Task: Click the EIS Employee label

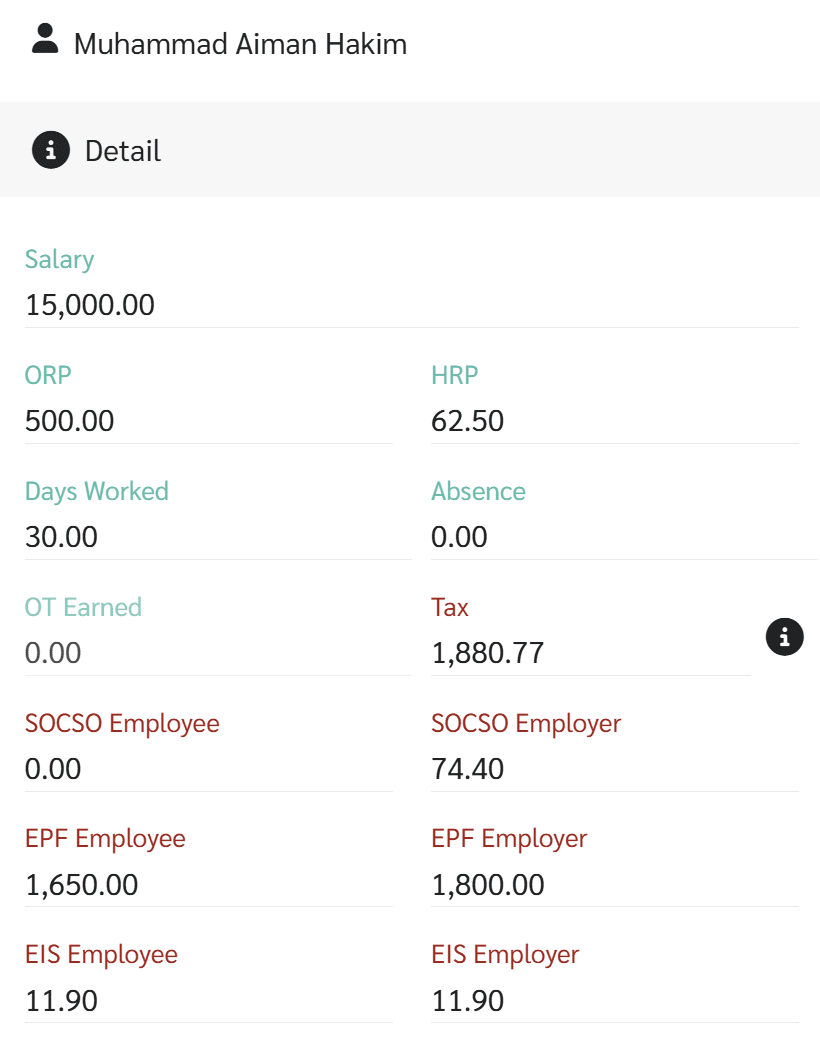Action: pyautogui.click(x=102, y=955)
